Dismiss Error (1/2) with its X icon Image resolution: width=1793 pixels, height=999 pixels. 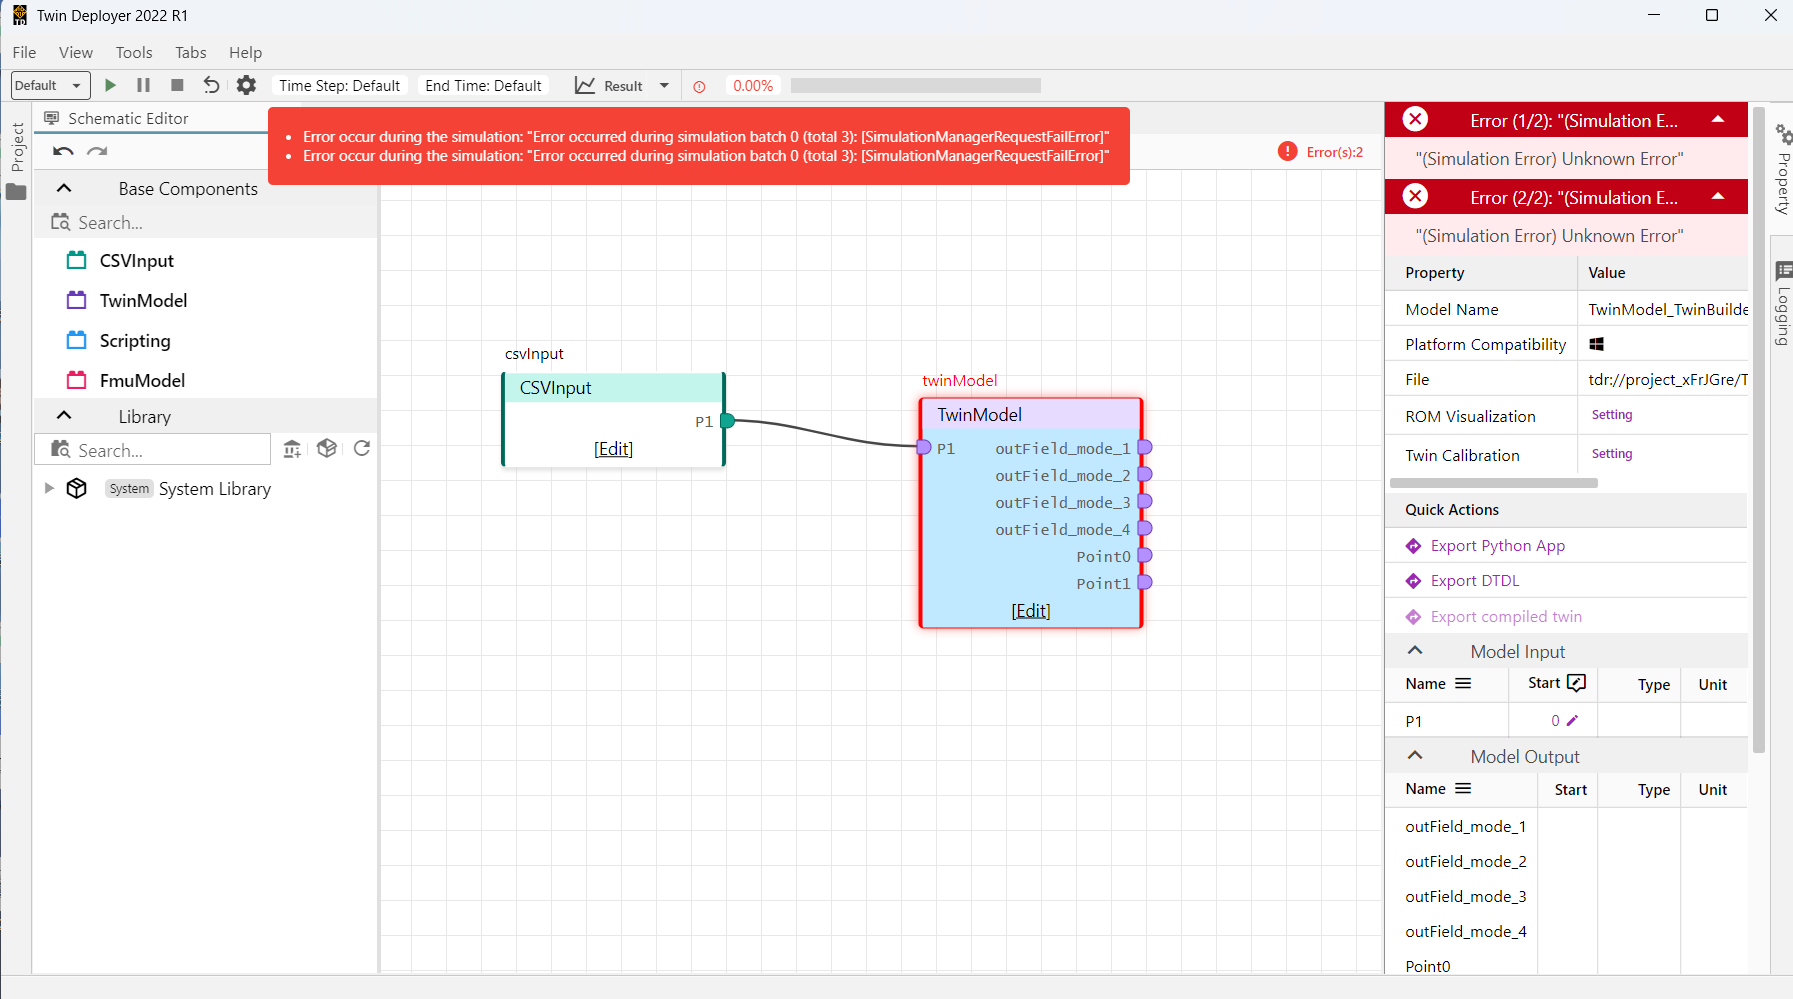[x=1415, y=120]
